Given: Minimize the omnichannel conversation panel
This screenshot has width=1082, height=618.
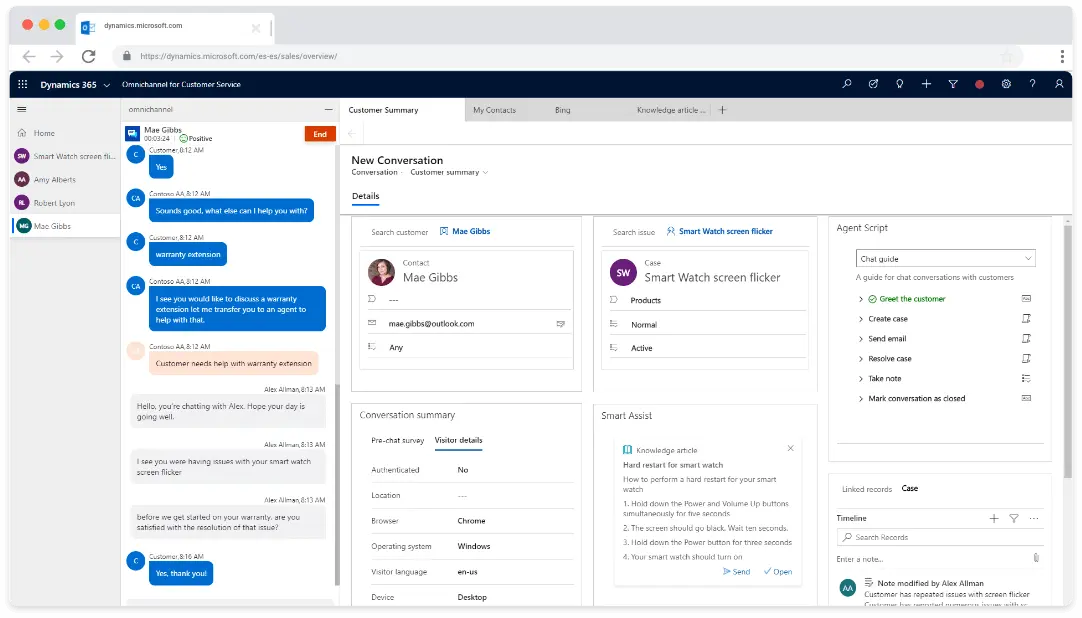Looking at the screenshot, I should click(328, 110).
